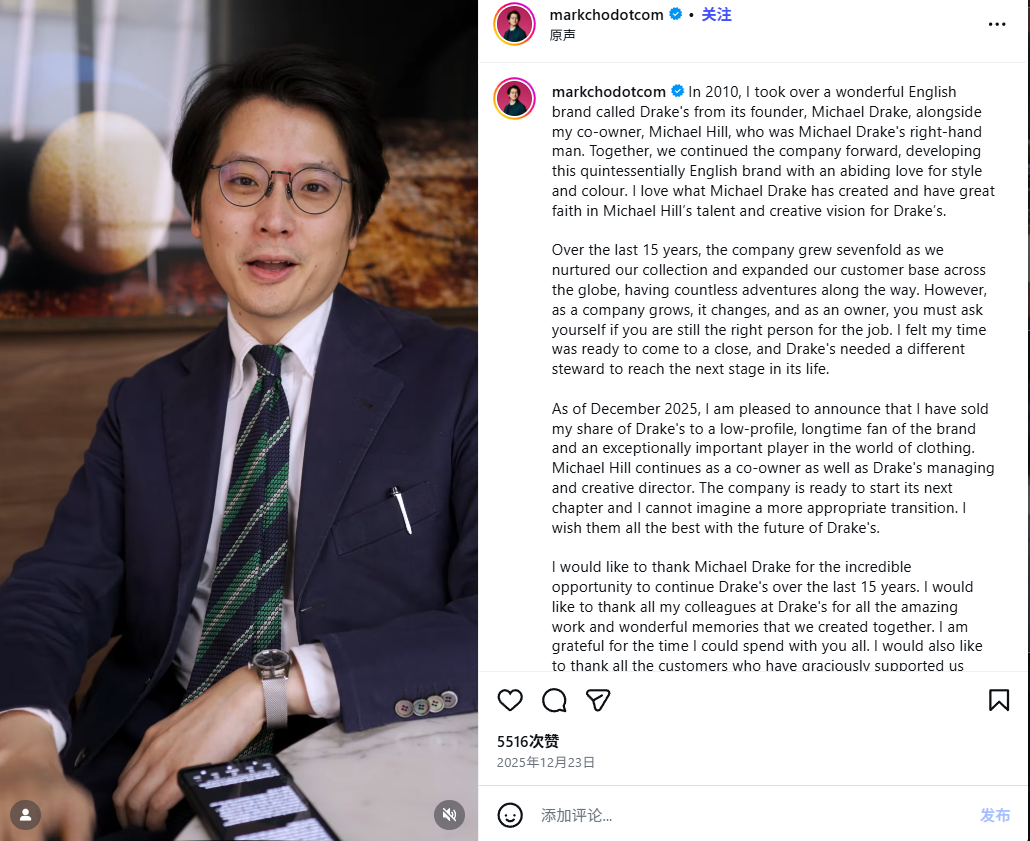
Task: Post comment with 发布 button
Action: pyautogui.click(x=995, y=815)
